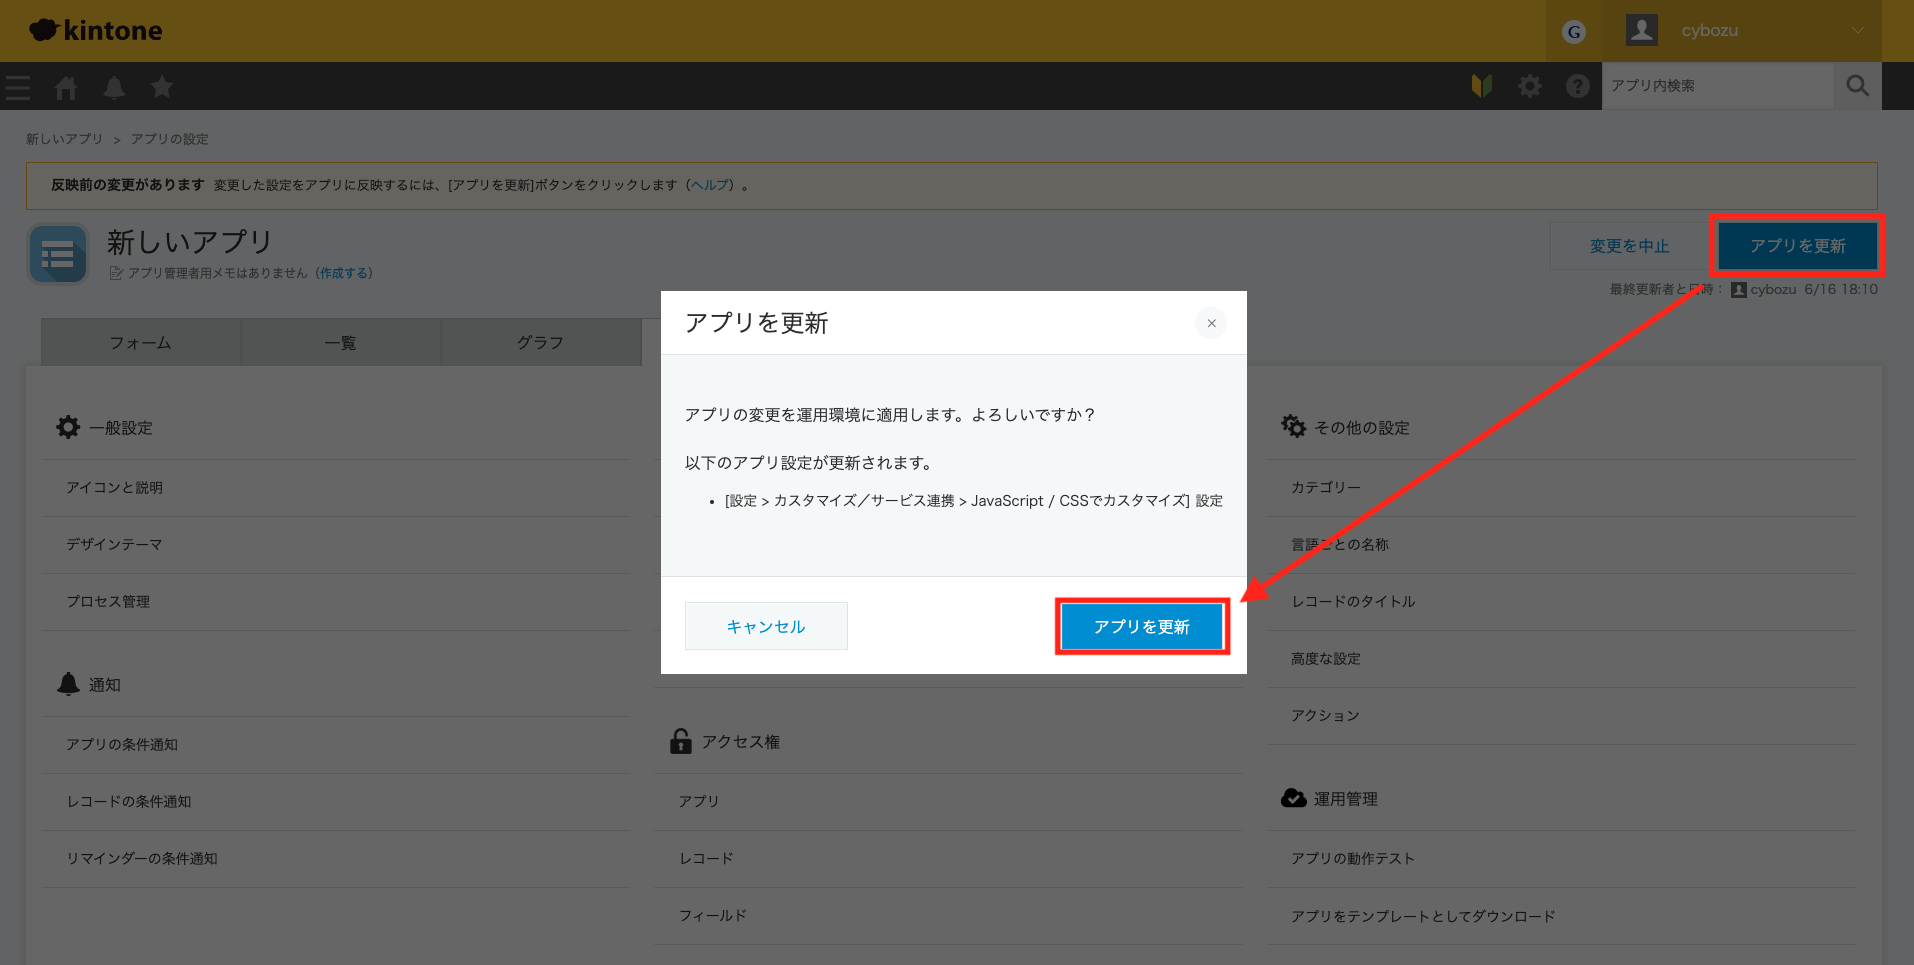Click the header アプリを更新 button
Image resolution: width=1914 pixels, height=965 pixels.
pos(1798,246)
